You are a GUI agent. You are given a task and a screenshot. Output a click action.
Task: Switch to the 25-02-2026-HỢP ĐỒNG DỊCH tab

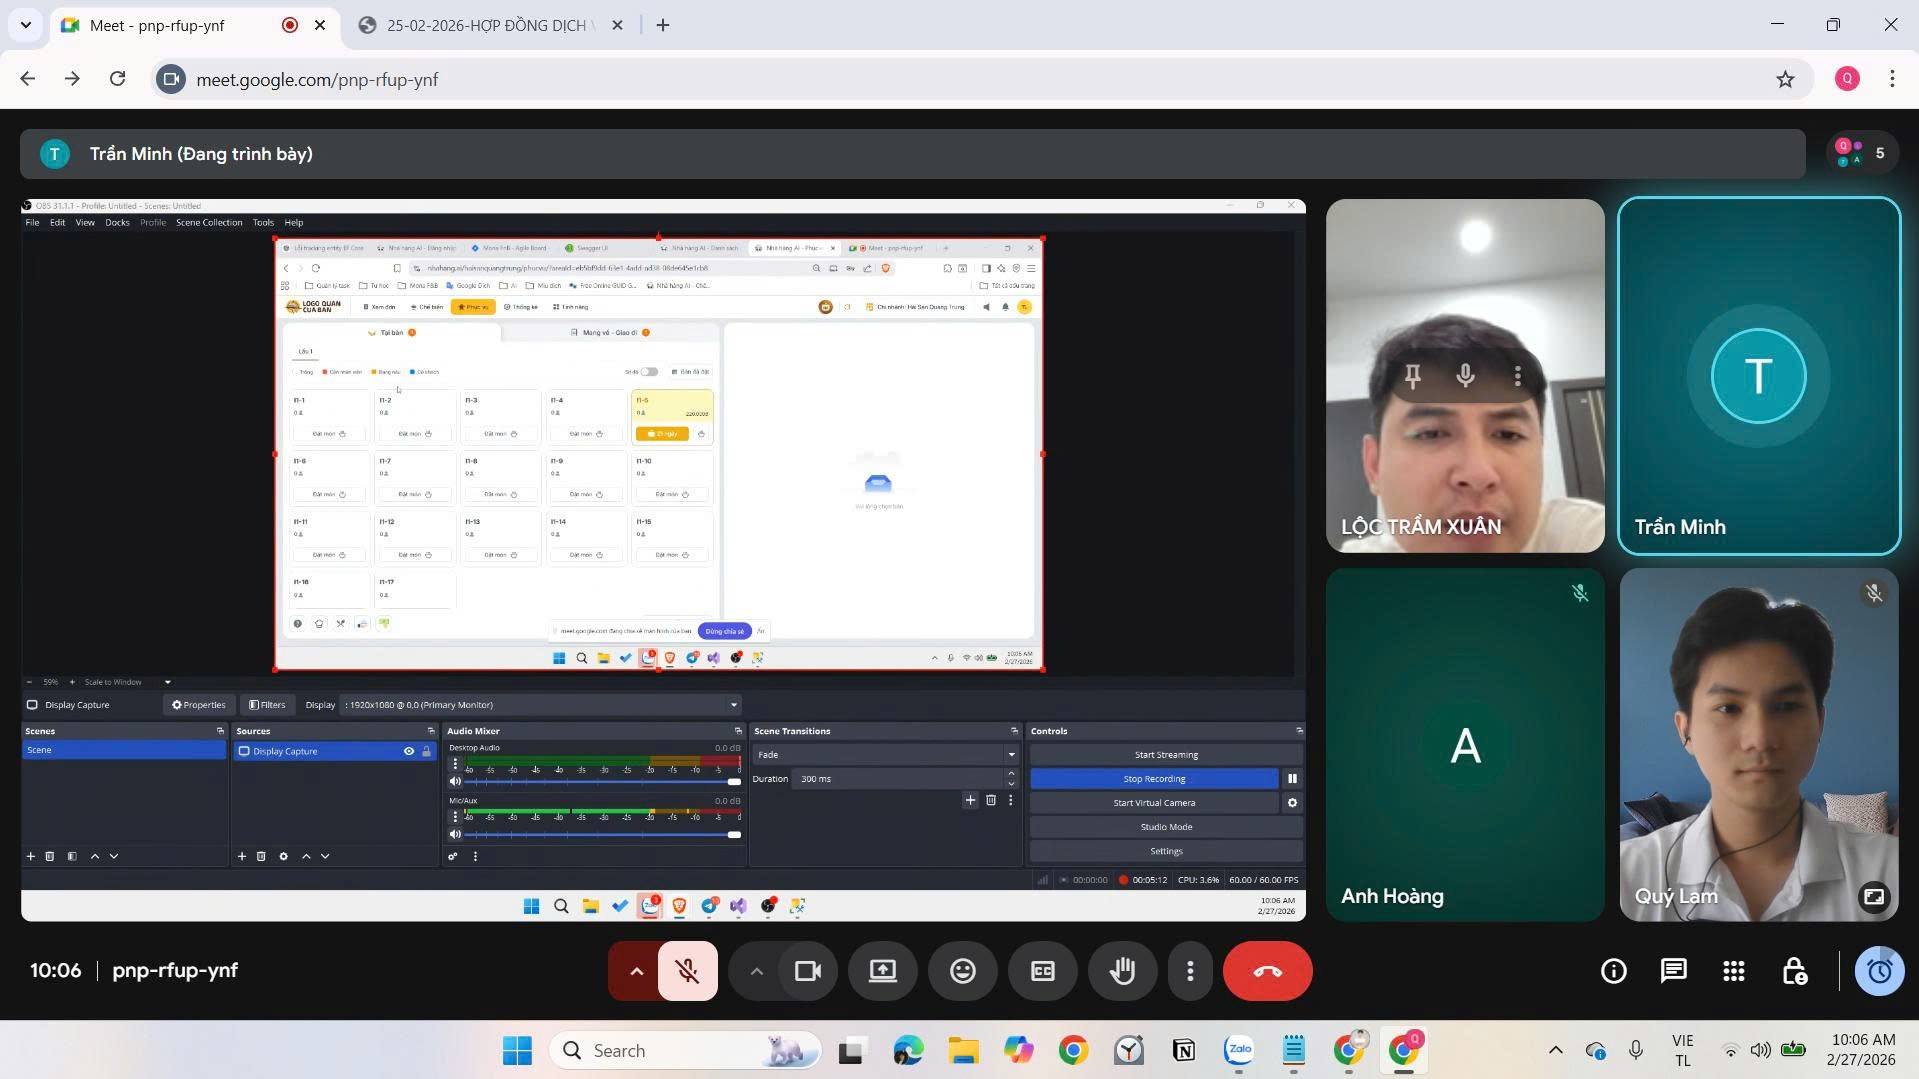click(485, 25)
